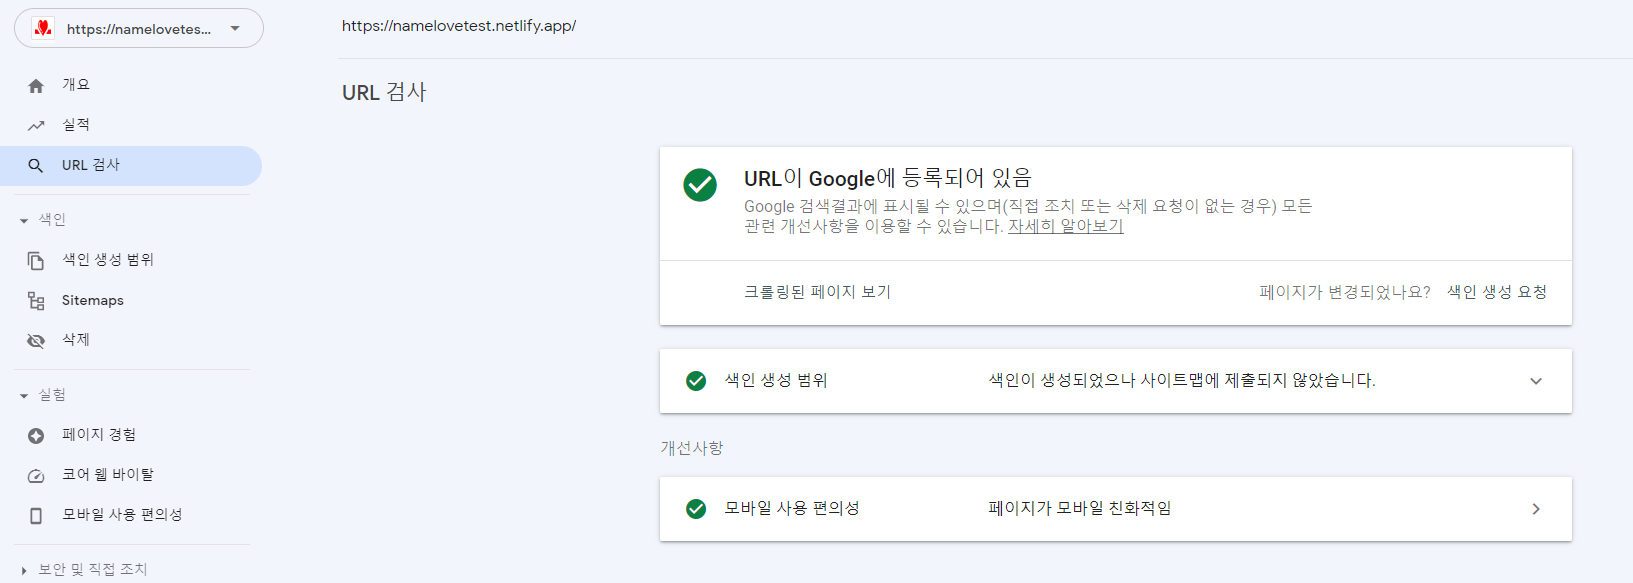Click the gauge icon beside 코어 웹 바이탈
The width and height of the screenshot is (1633, 583).
36,476
